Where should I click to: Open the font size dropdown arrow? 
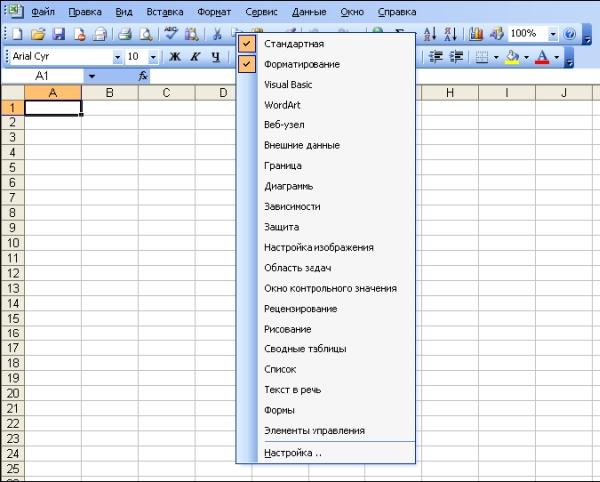tap(154, 57)
